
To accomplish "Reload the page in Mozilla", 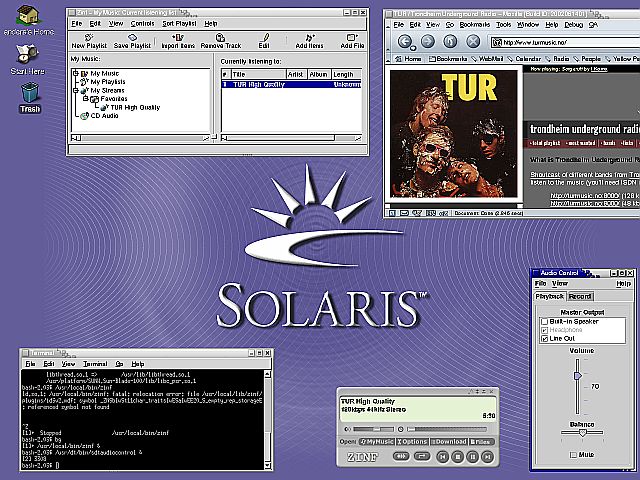I will coord(450,41).
